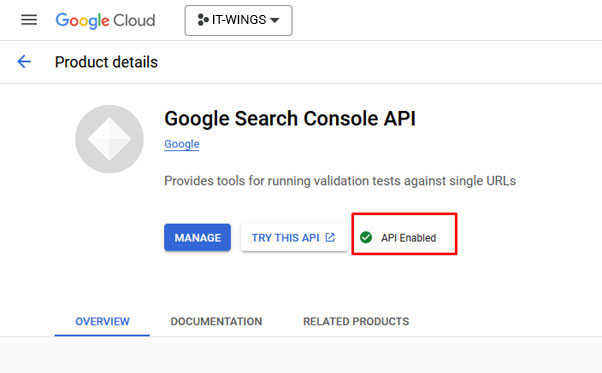
Task: Open the RELATED PRODUCTS tab
Action: 356,322
